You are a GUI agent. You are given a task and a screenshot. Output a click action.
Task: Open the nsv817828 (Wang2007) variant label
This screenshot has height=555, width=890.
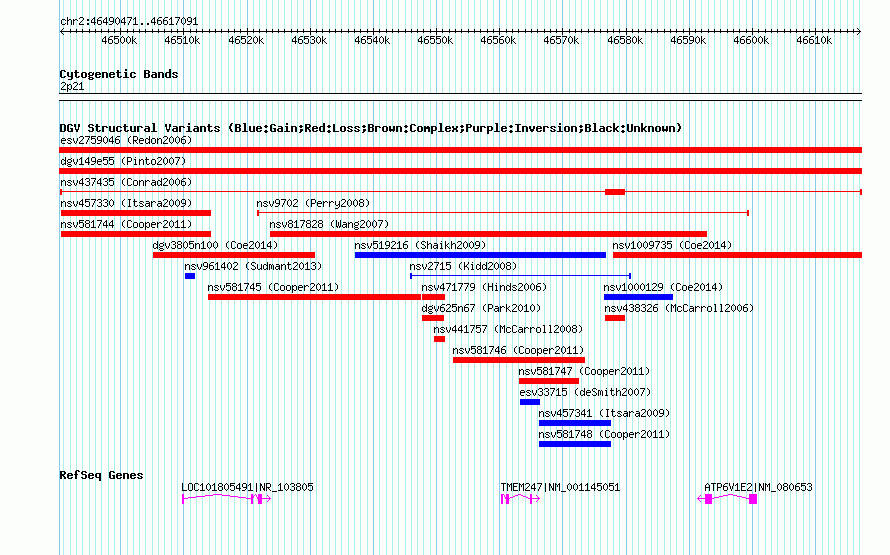(329, 224)
